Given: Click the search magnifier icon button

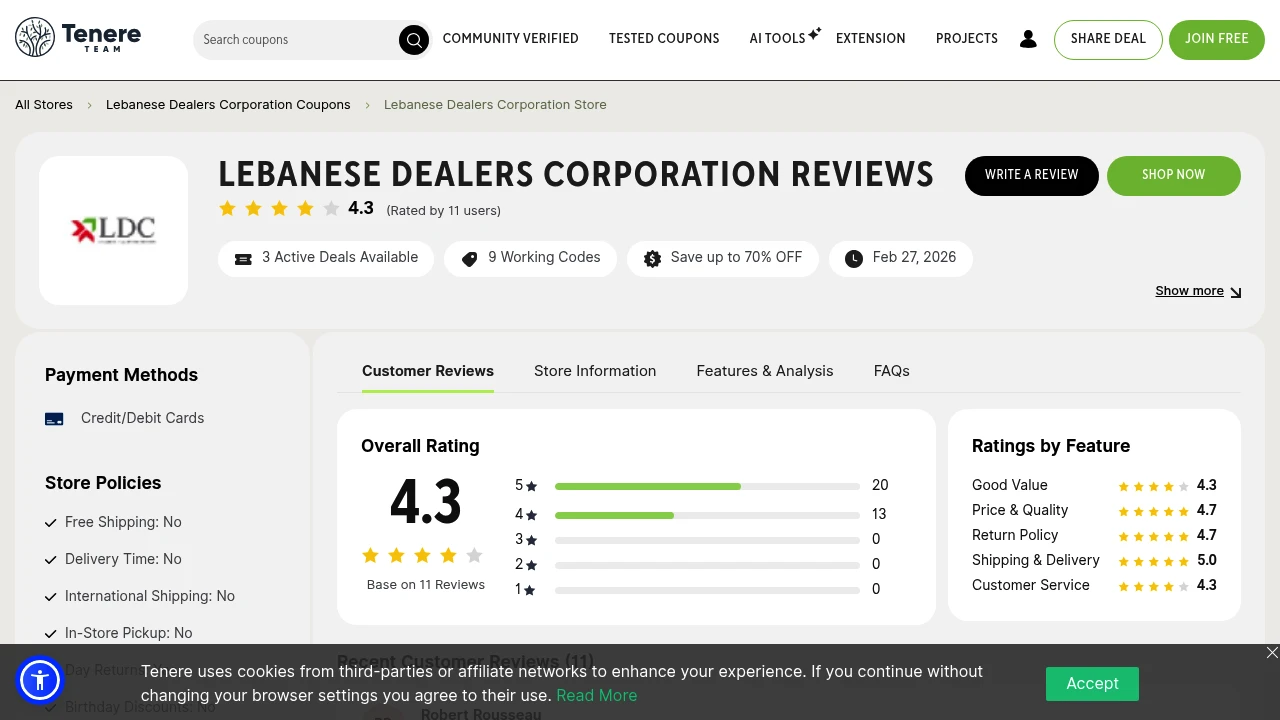Looking at the screenshot, I should (413, 40).
